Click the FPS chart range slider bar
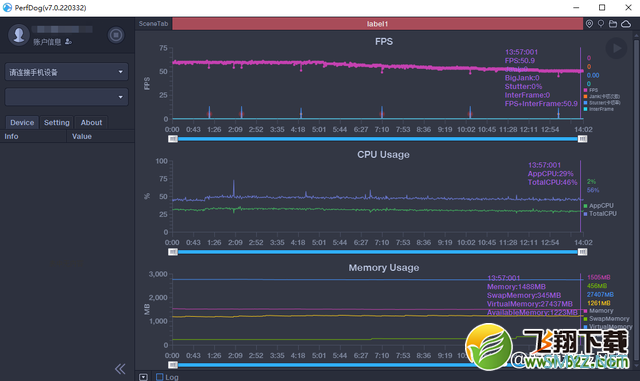The width and height of the screenshot is (640, 381). 378,139
